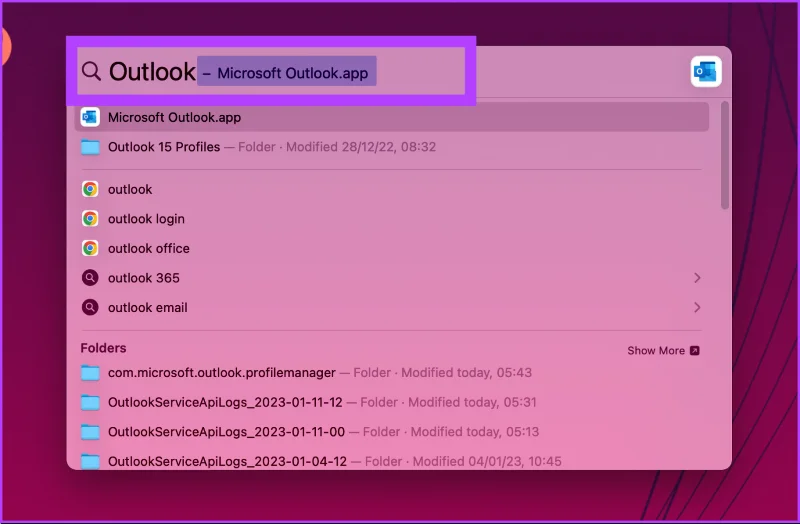Open OutlookServiceApiLogs_2023-01-11-12 folder
This screenshot has height=524, width=800.
(x=392, y=403)
